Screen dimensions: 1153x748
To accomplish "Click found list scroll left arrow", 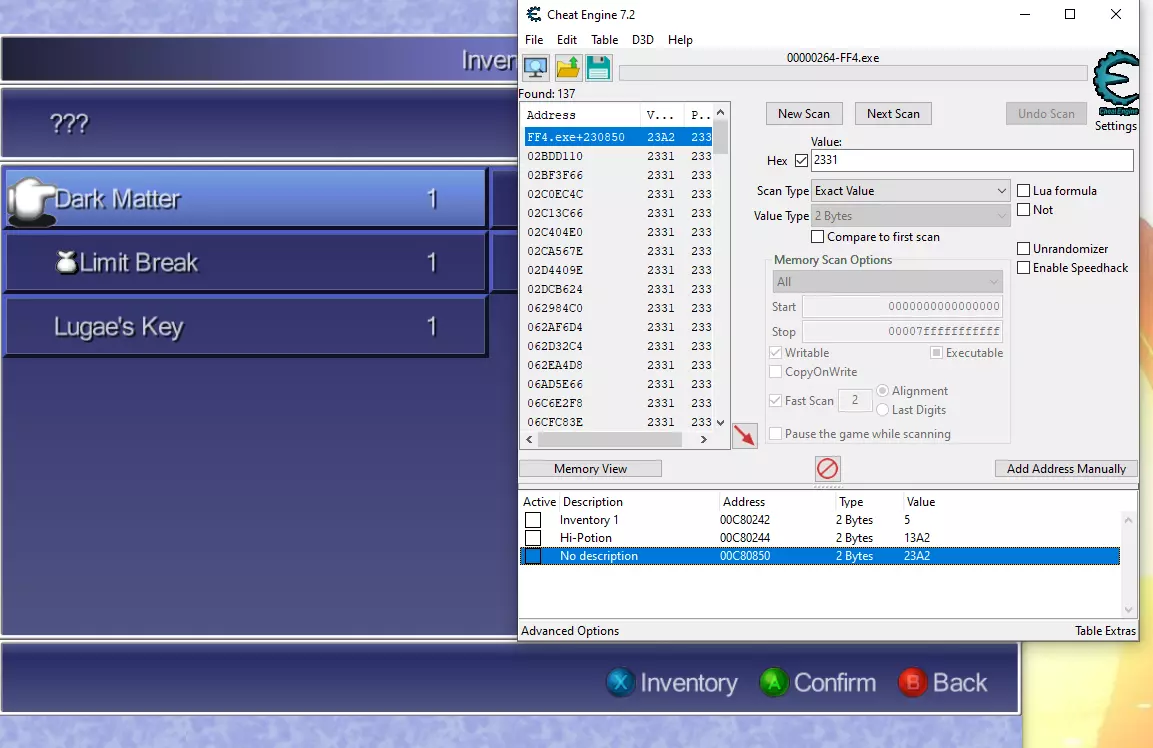I will point(529,439).
